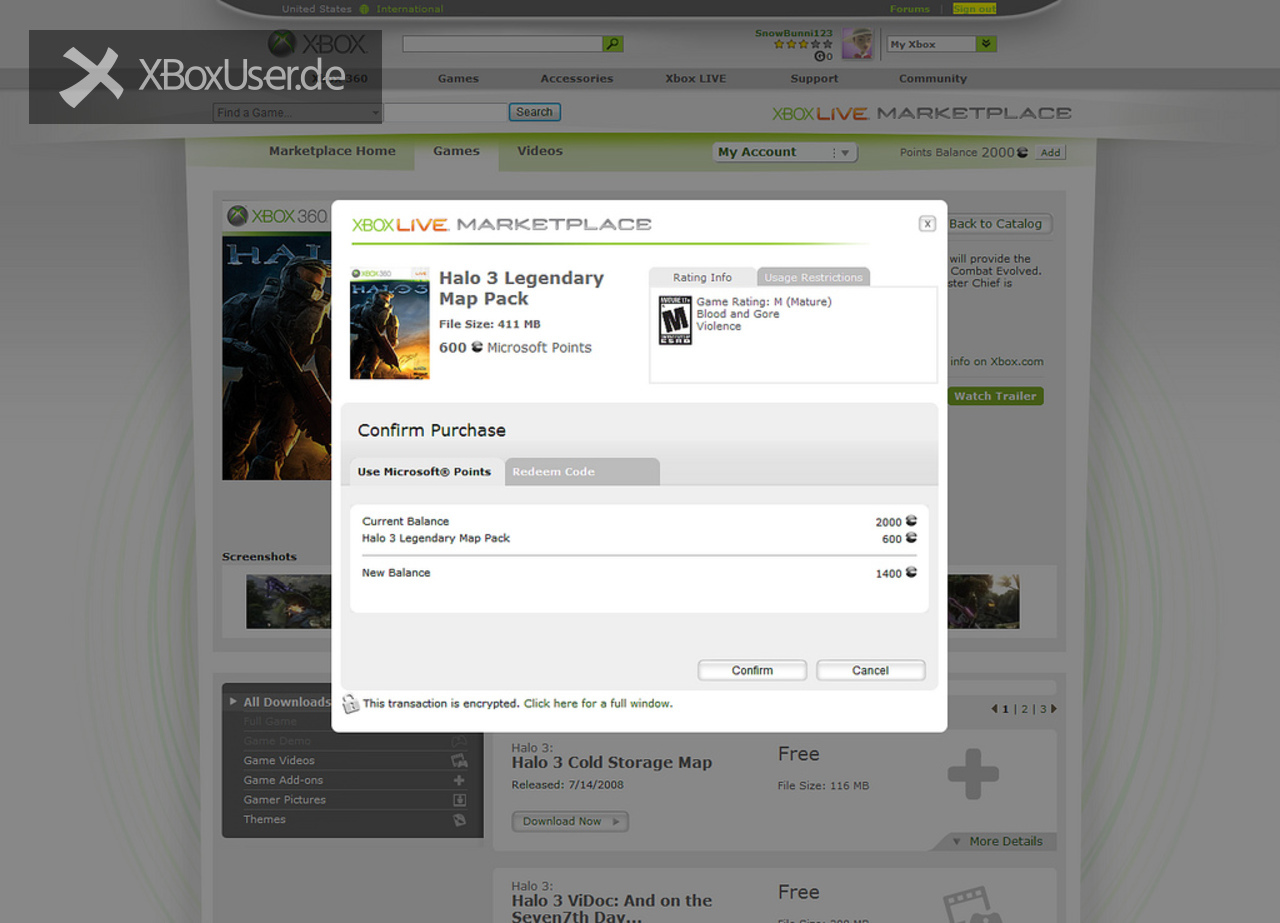Select the Marketplace Games tab
This screenshot has width=1280, height=923.
click(x=456, y=151)
